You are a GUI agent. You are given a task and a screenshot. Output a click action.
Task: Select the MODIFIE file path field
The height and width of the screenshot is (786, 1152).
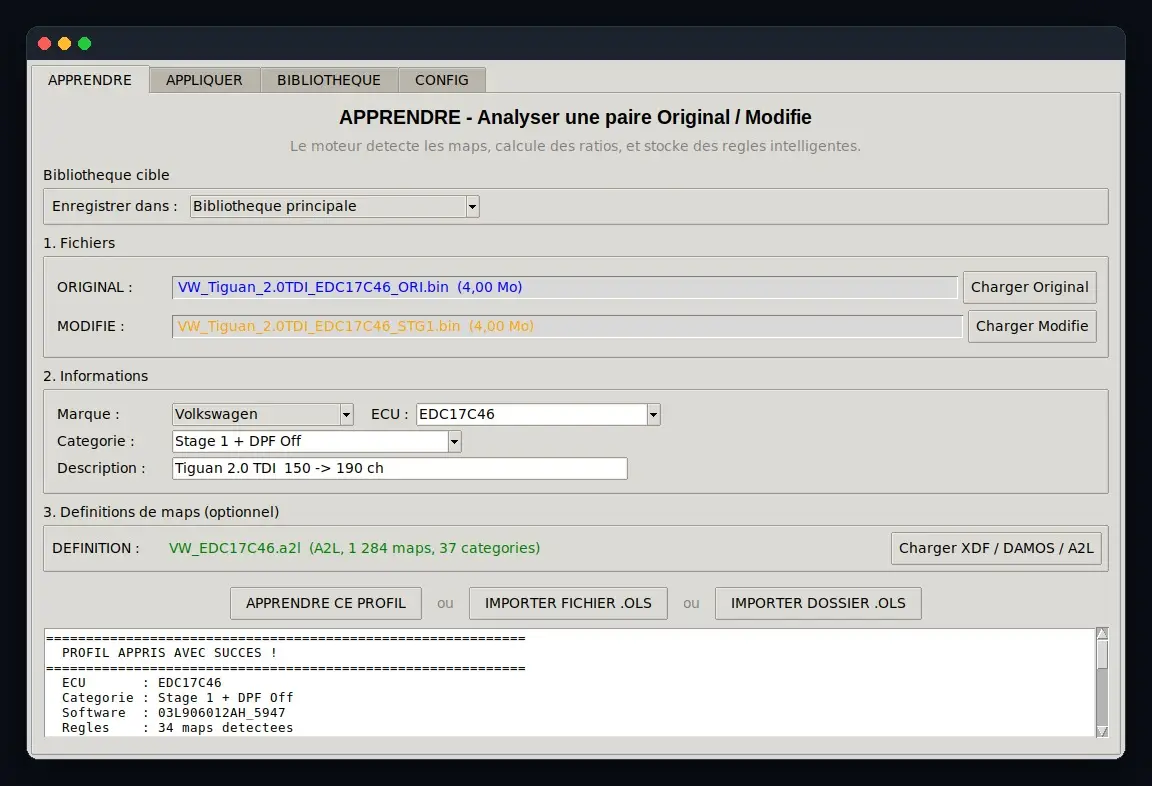(x=567, y=326)
